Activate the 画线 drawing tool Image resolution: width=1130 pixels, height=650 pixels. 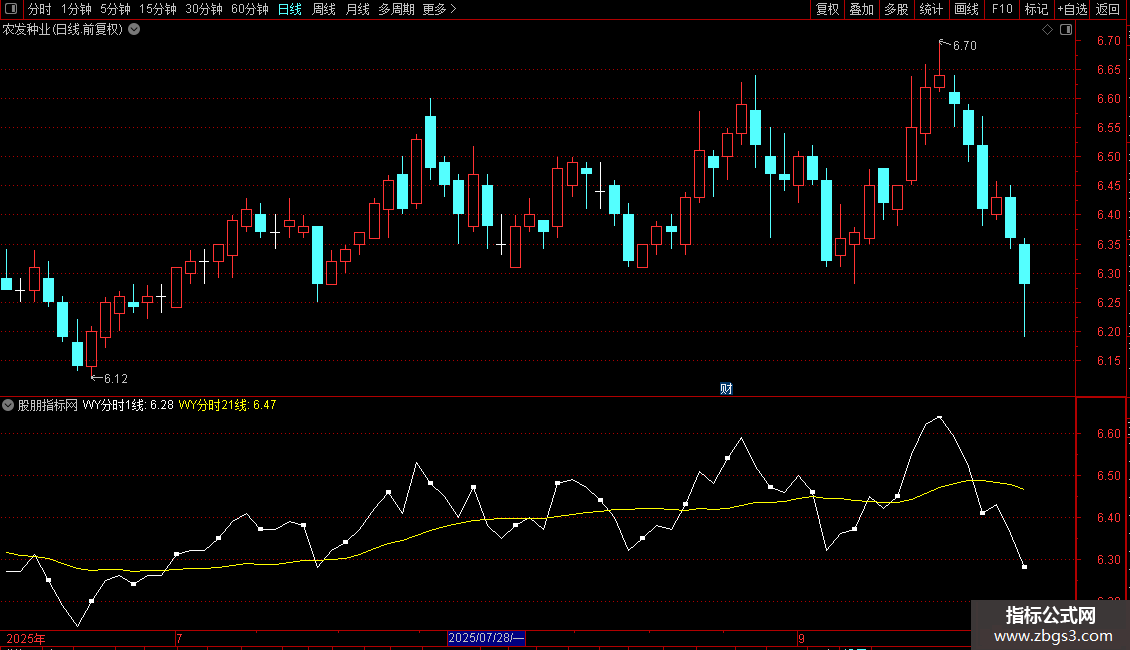[966, 9]
